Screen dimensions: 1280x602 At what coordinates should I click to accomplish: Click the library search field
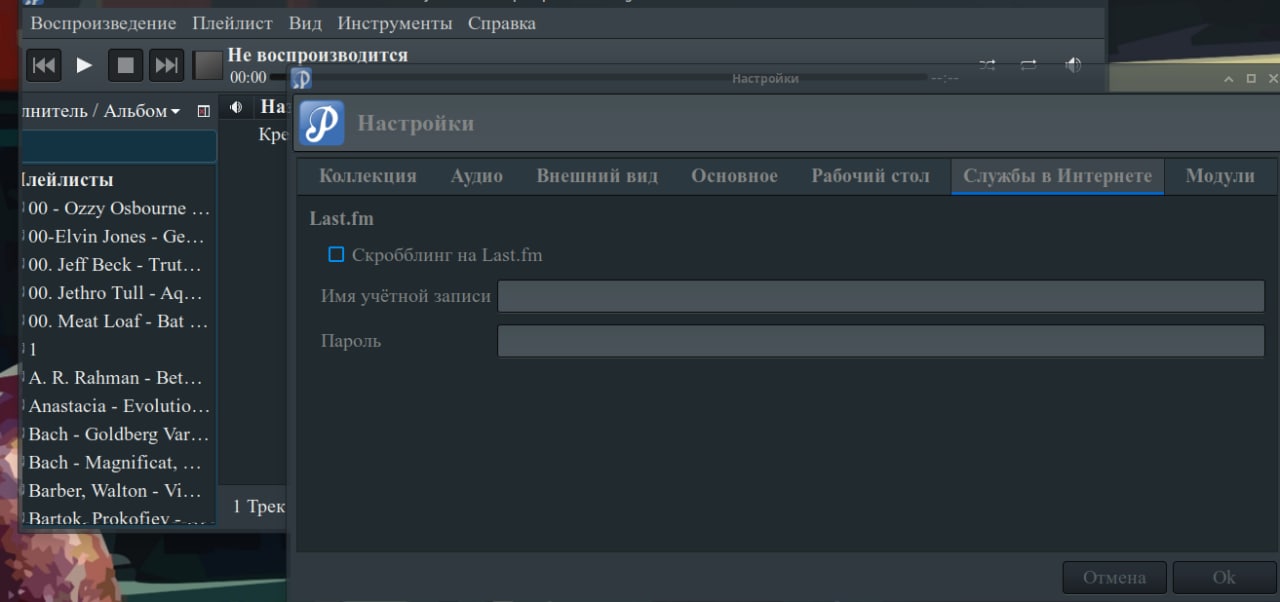coord(118,147)
